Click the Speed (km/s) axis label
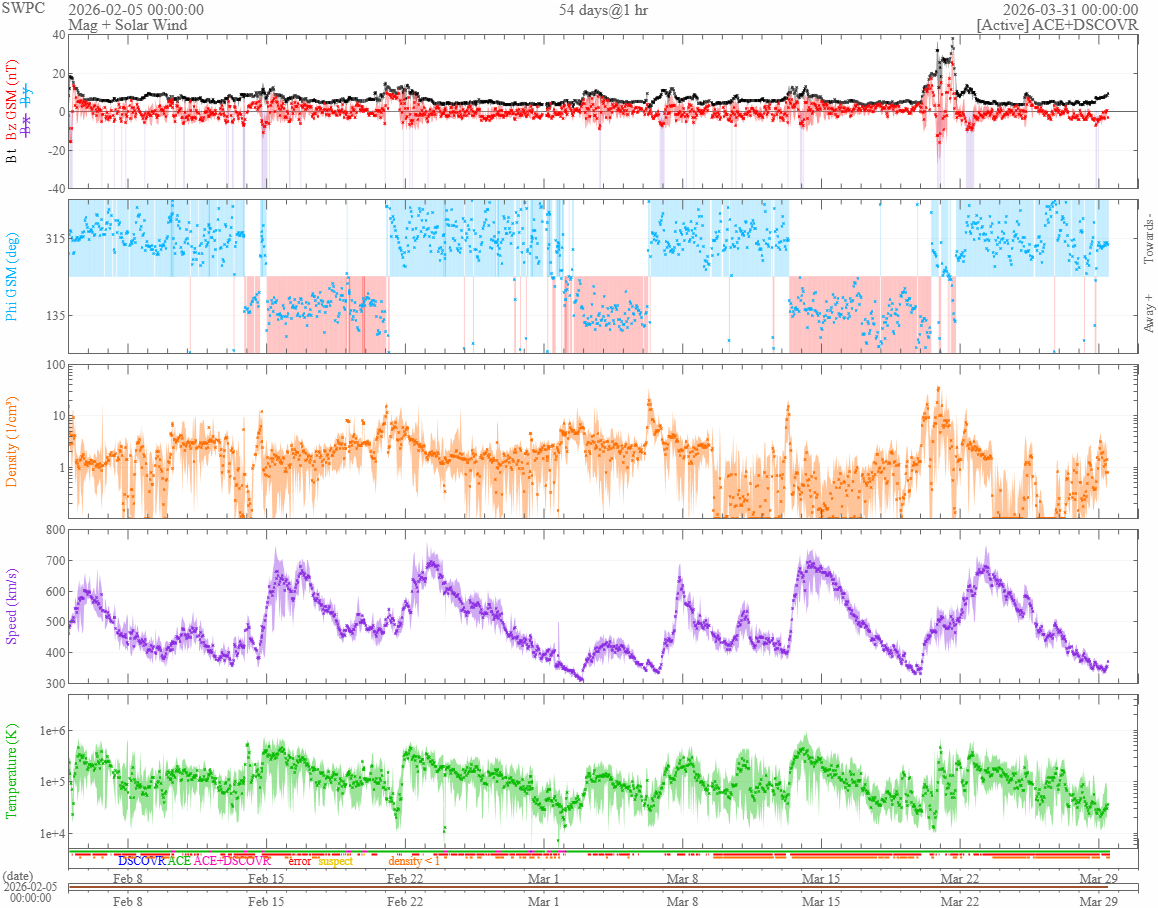This screenshot has height=908, width=1158. [x=12, y=605]
